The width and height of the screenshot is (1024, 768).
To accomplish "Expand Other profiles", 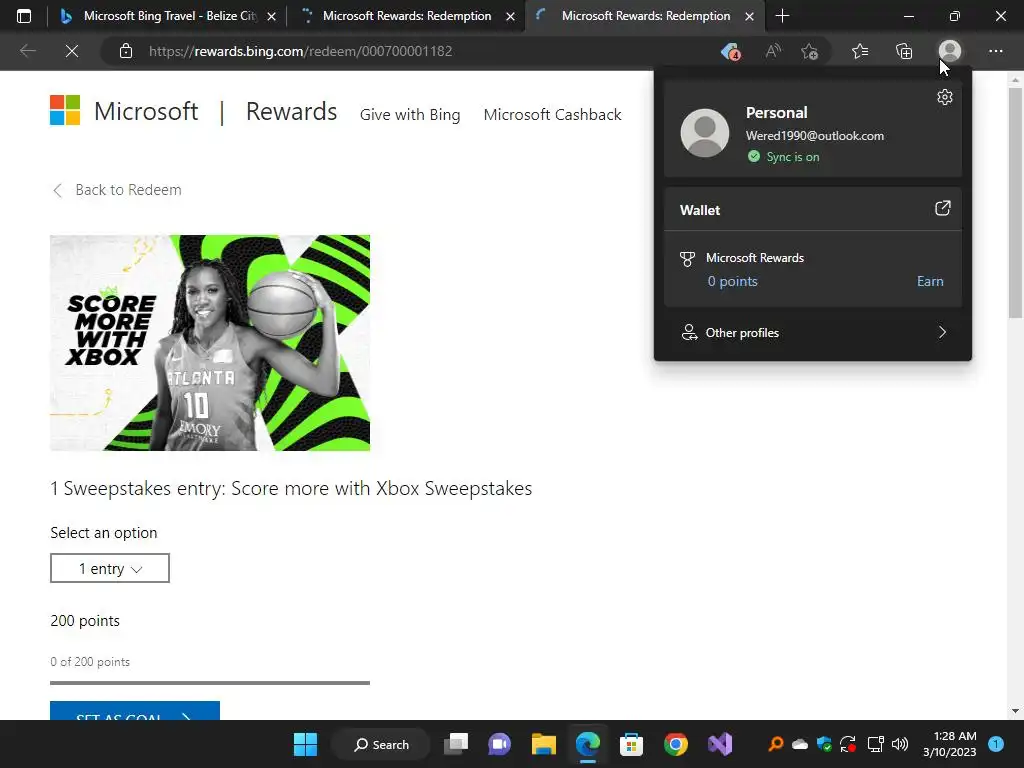I will pyautogui.click(x=812, y=332).
